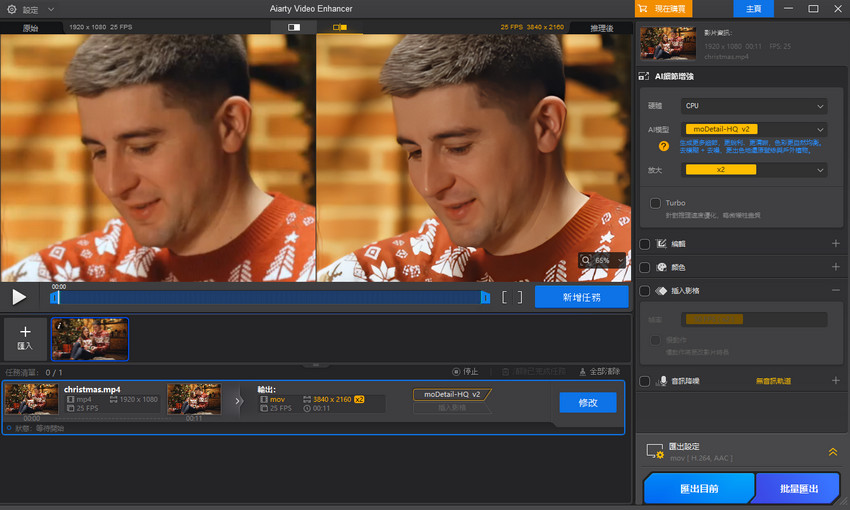Toggle the 編輯 section checkbox
This screenshot has width=850, height=510.
[x=645, y=244]
